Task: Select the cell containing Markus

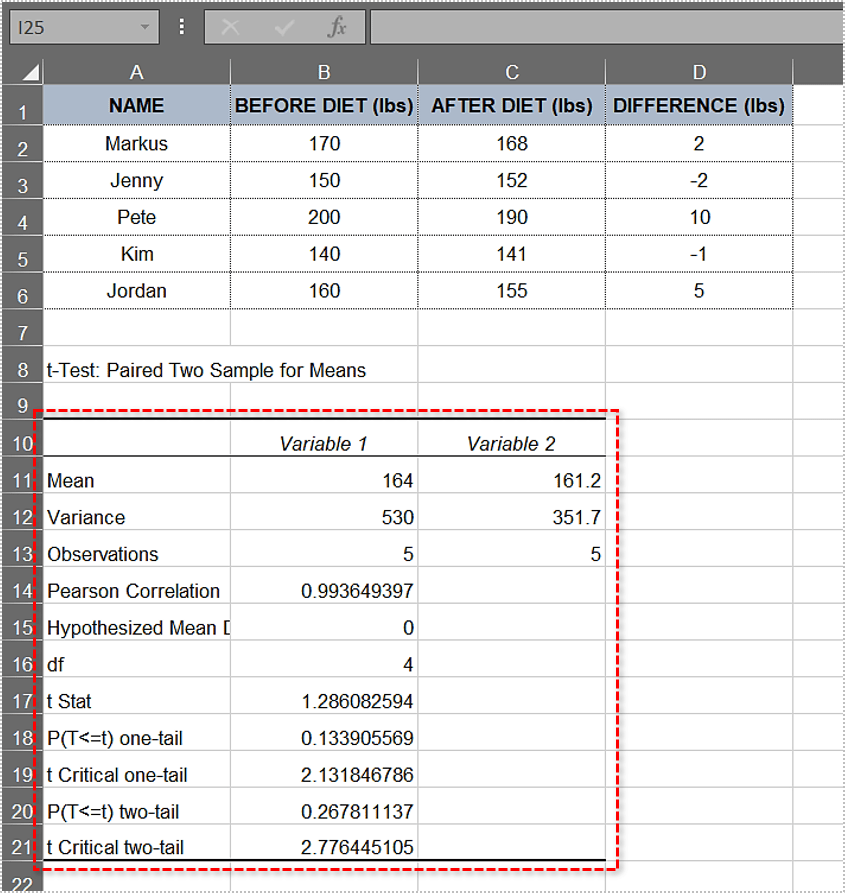Action: coord(137,144)
